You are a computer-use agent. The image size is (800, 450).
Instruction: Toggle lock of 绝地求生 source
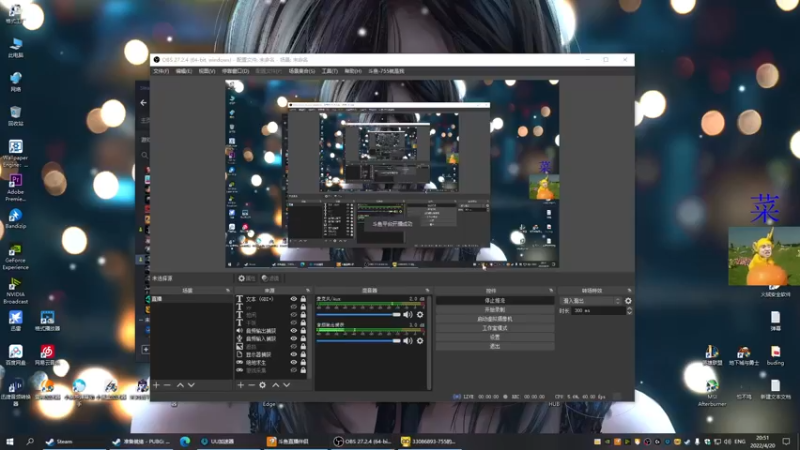click(x=303, y=363)
